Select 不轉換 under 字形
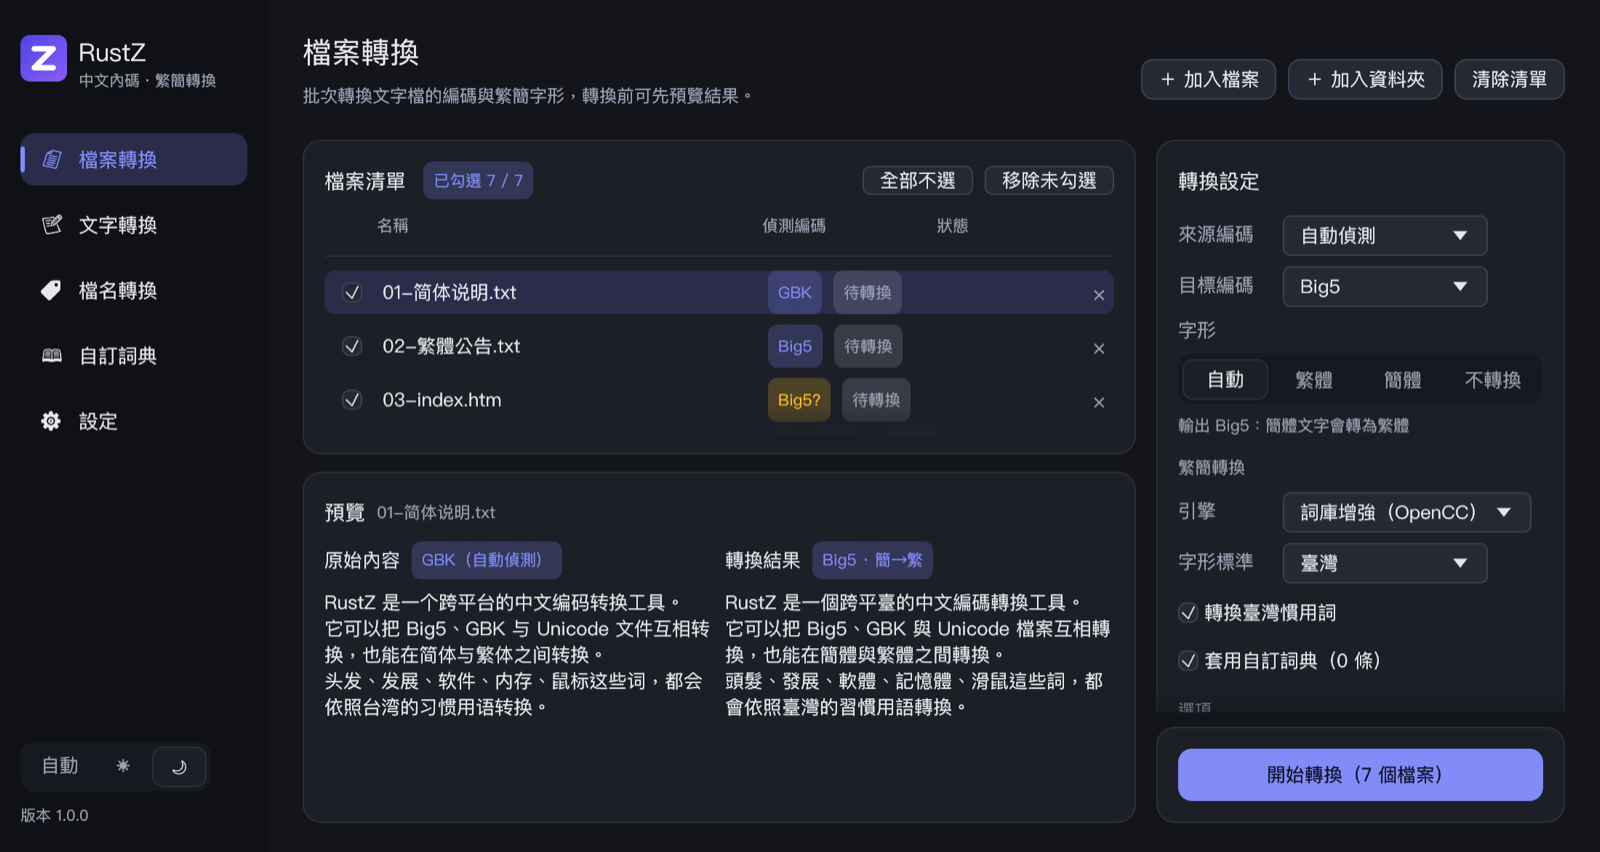This screenshot has width=1600, height=852. click(x=1493, y=380)
